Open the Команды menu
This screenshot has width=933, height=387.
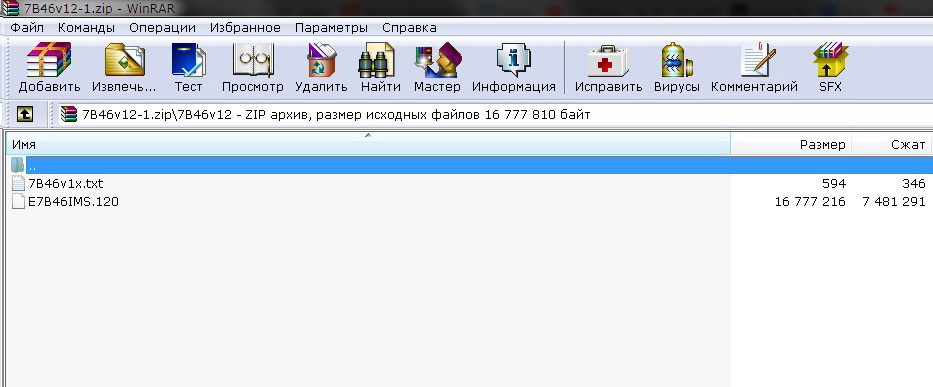pyautogui.click(x=86, y=28)
